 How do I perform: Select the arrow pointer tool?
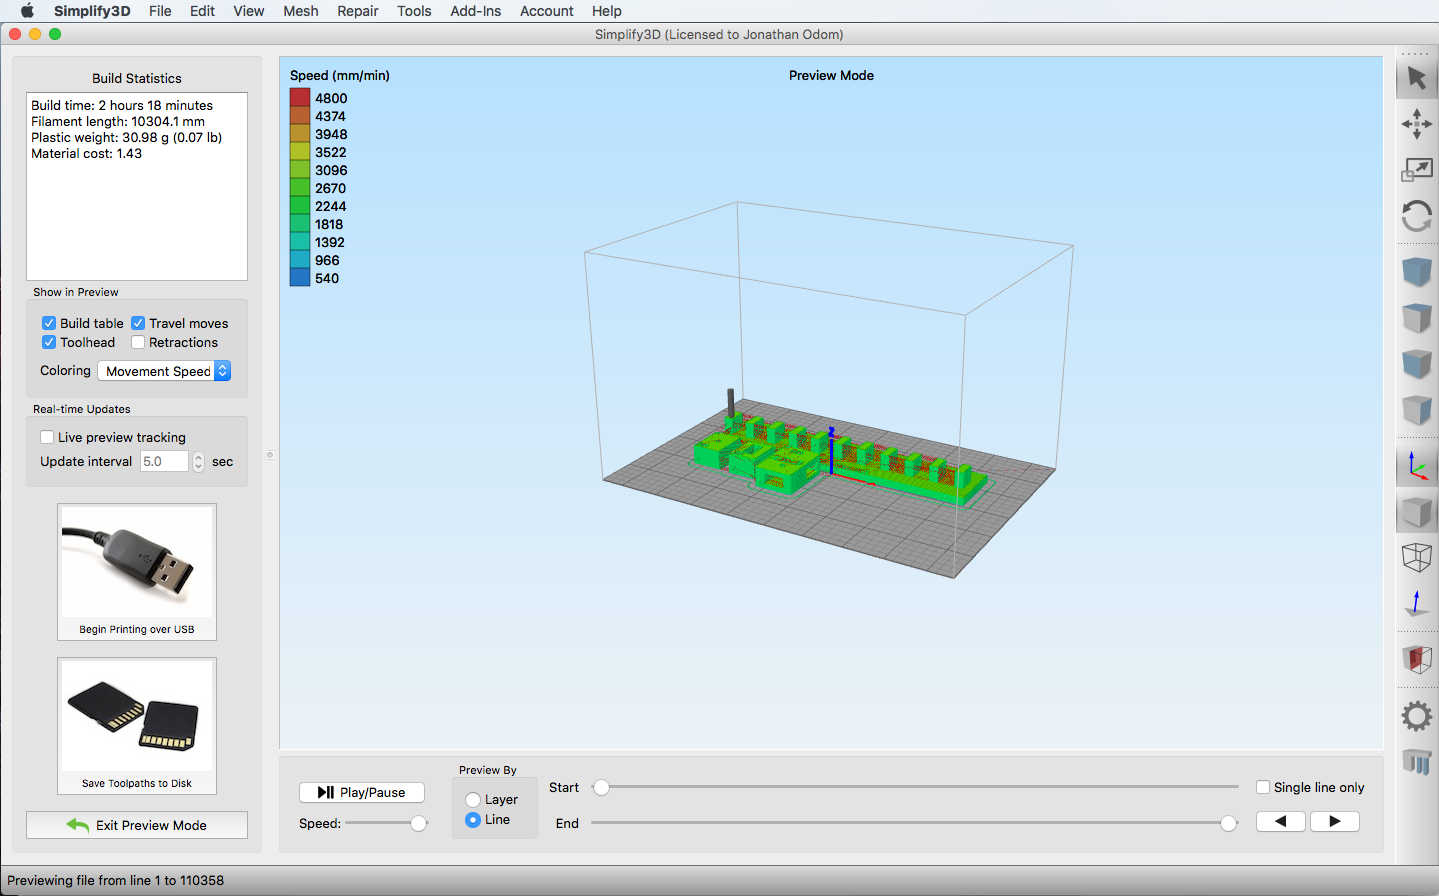(x=1416, y=78)
